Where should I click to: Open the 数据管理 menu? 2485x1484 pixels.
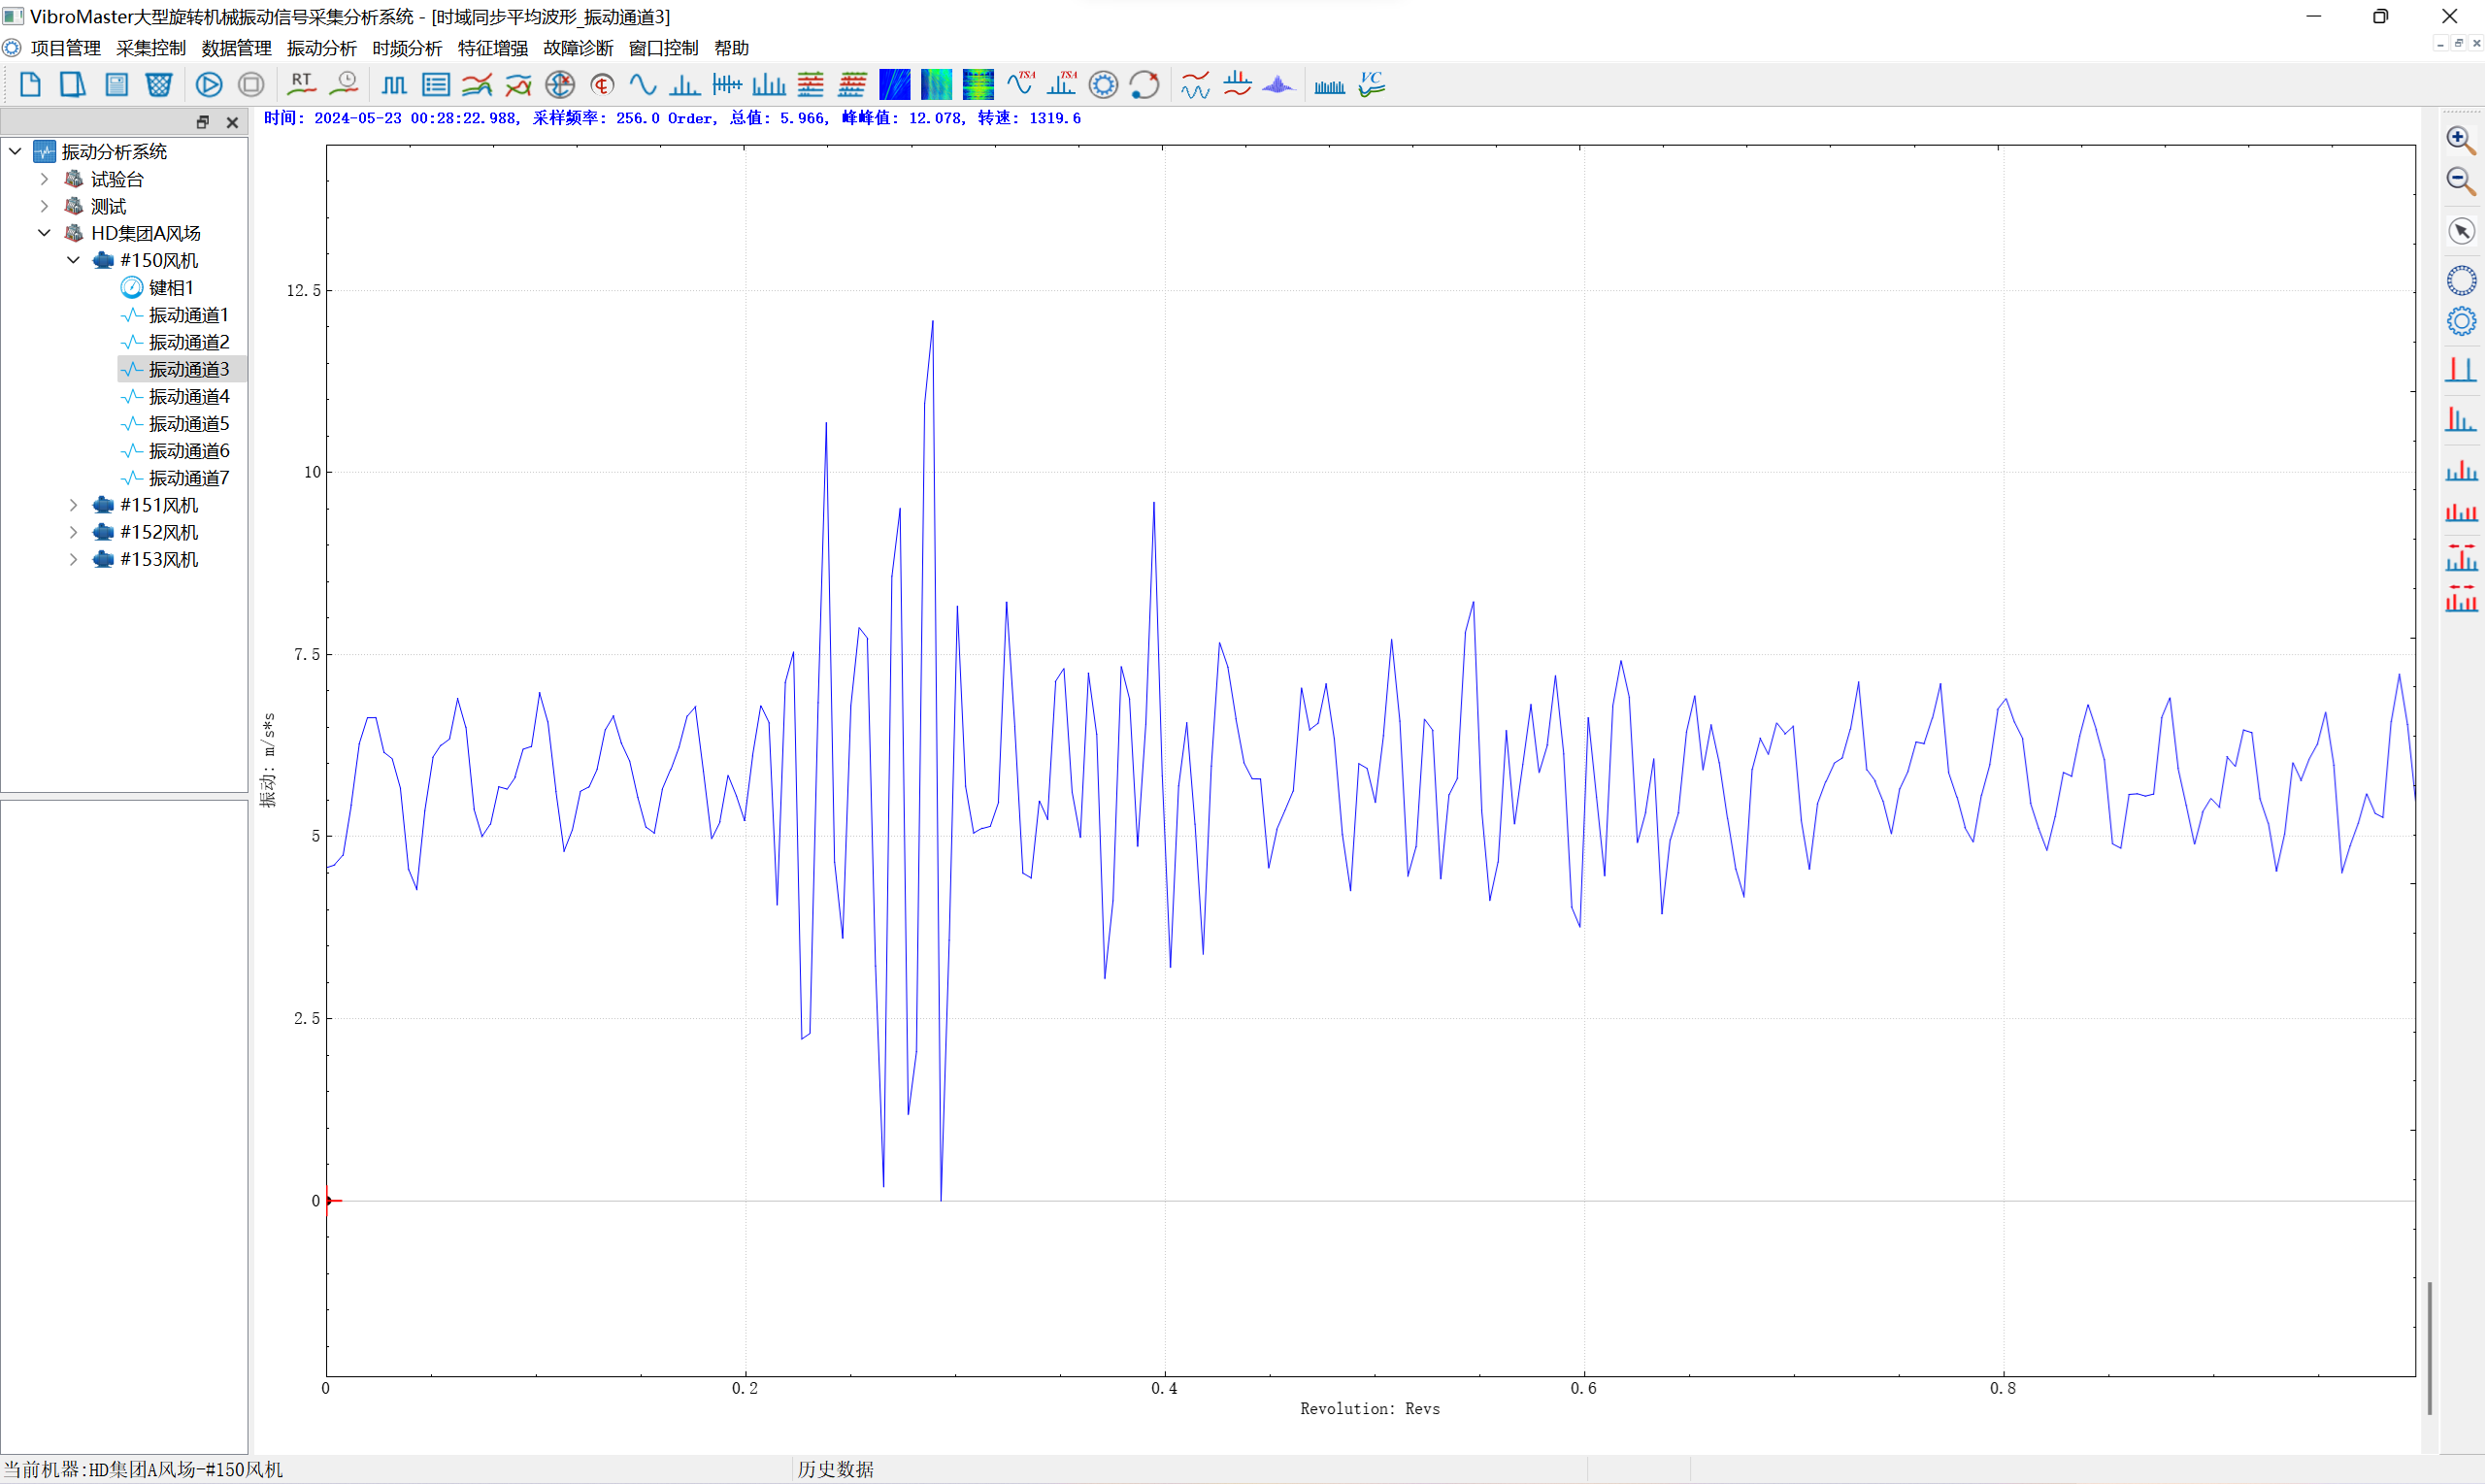(x=237, y=48)
